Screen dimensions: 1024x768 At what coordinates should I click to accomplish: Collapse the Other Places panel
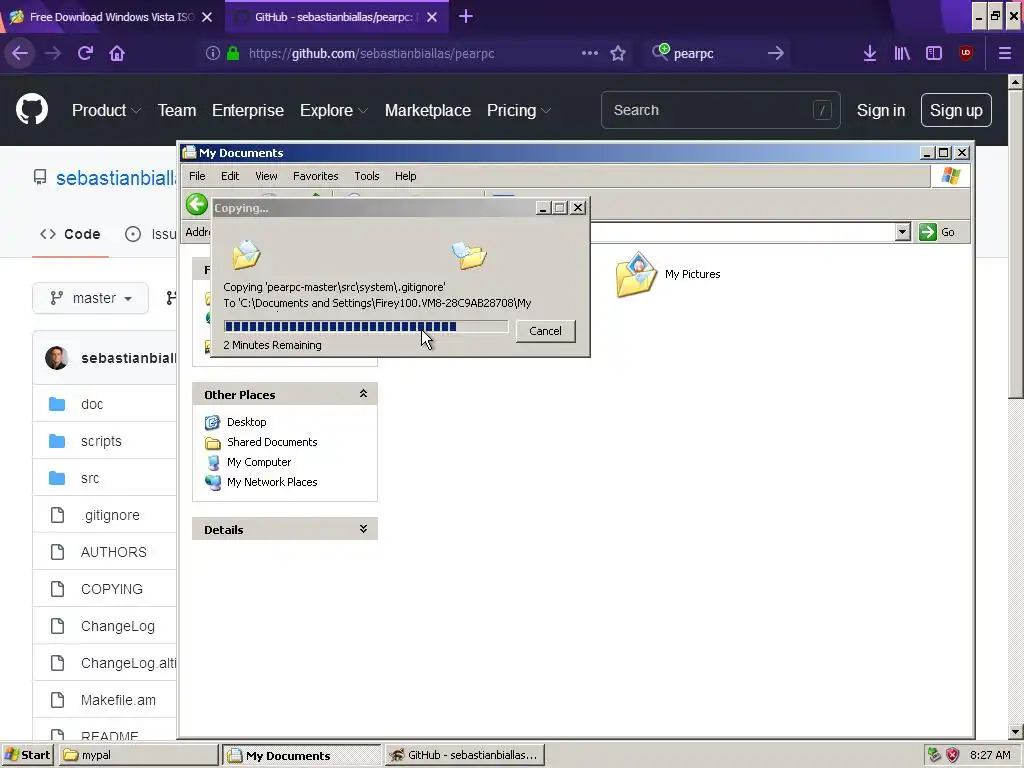pos(363,394)
